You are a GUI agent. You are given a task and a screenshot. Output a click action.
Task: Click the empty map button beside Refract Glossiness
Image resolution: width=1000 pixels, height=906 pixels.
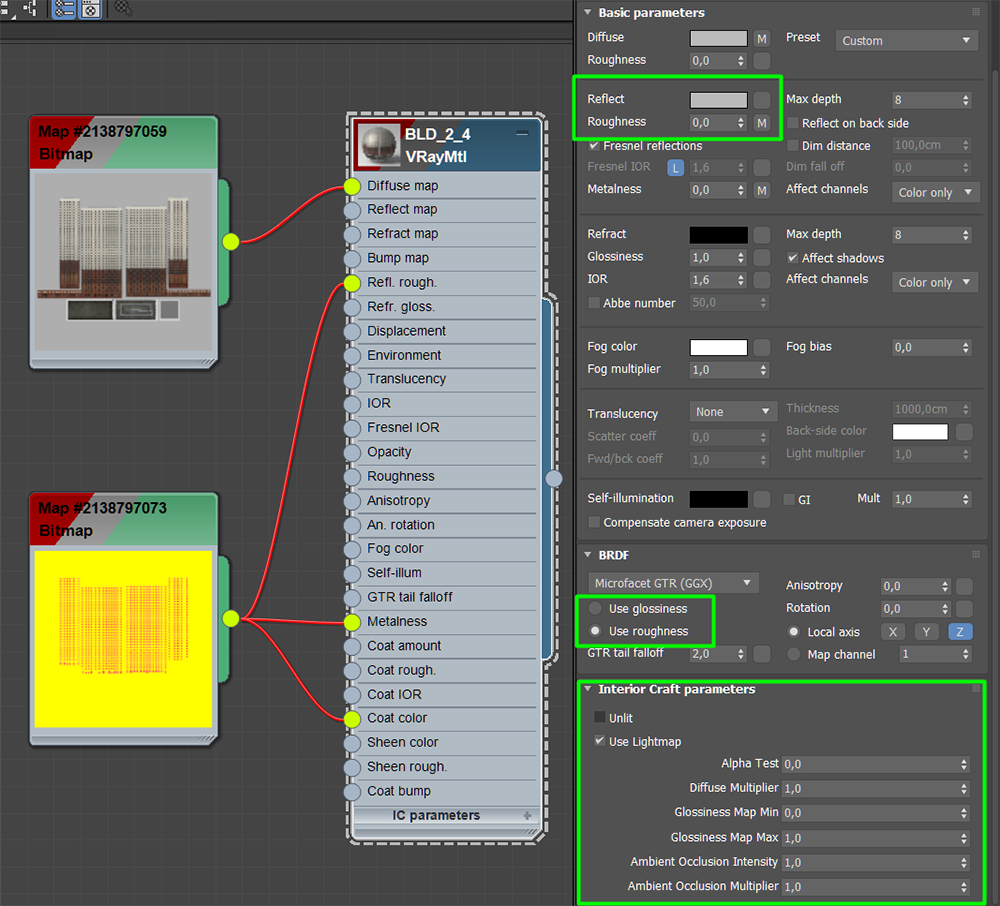click(761, 258)
